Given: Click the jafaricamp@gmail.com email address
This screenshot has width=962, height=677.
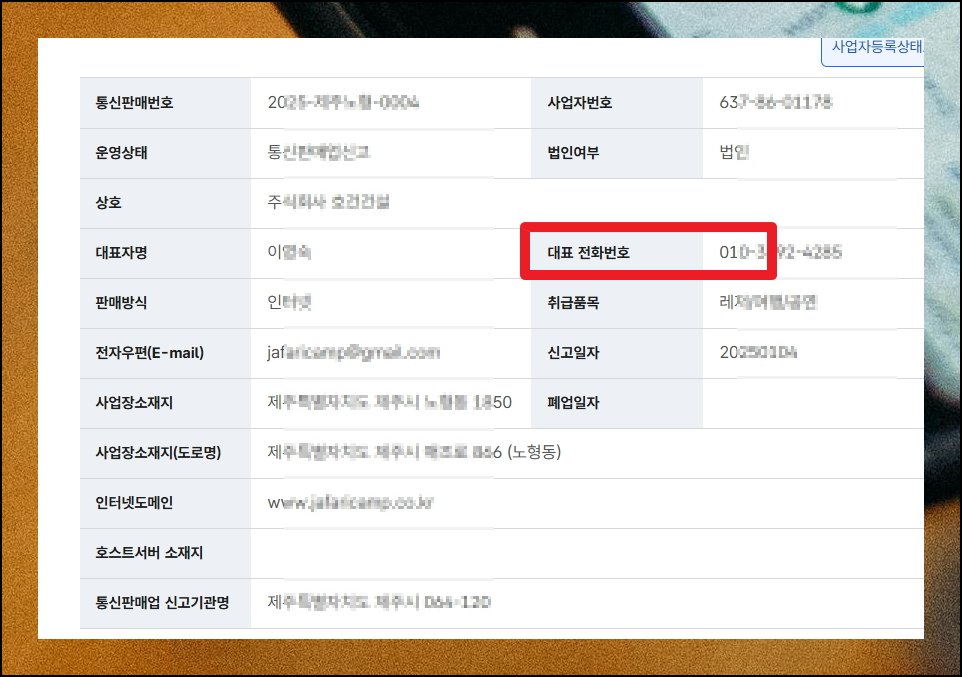Looking at the screenshot, I should [354, 353].
